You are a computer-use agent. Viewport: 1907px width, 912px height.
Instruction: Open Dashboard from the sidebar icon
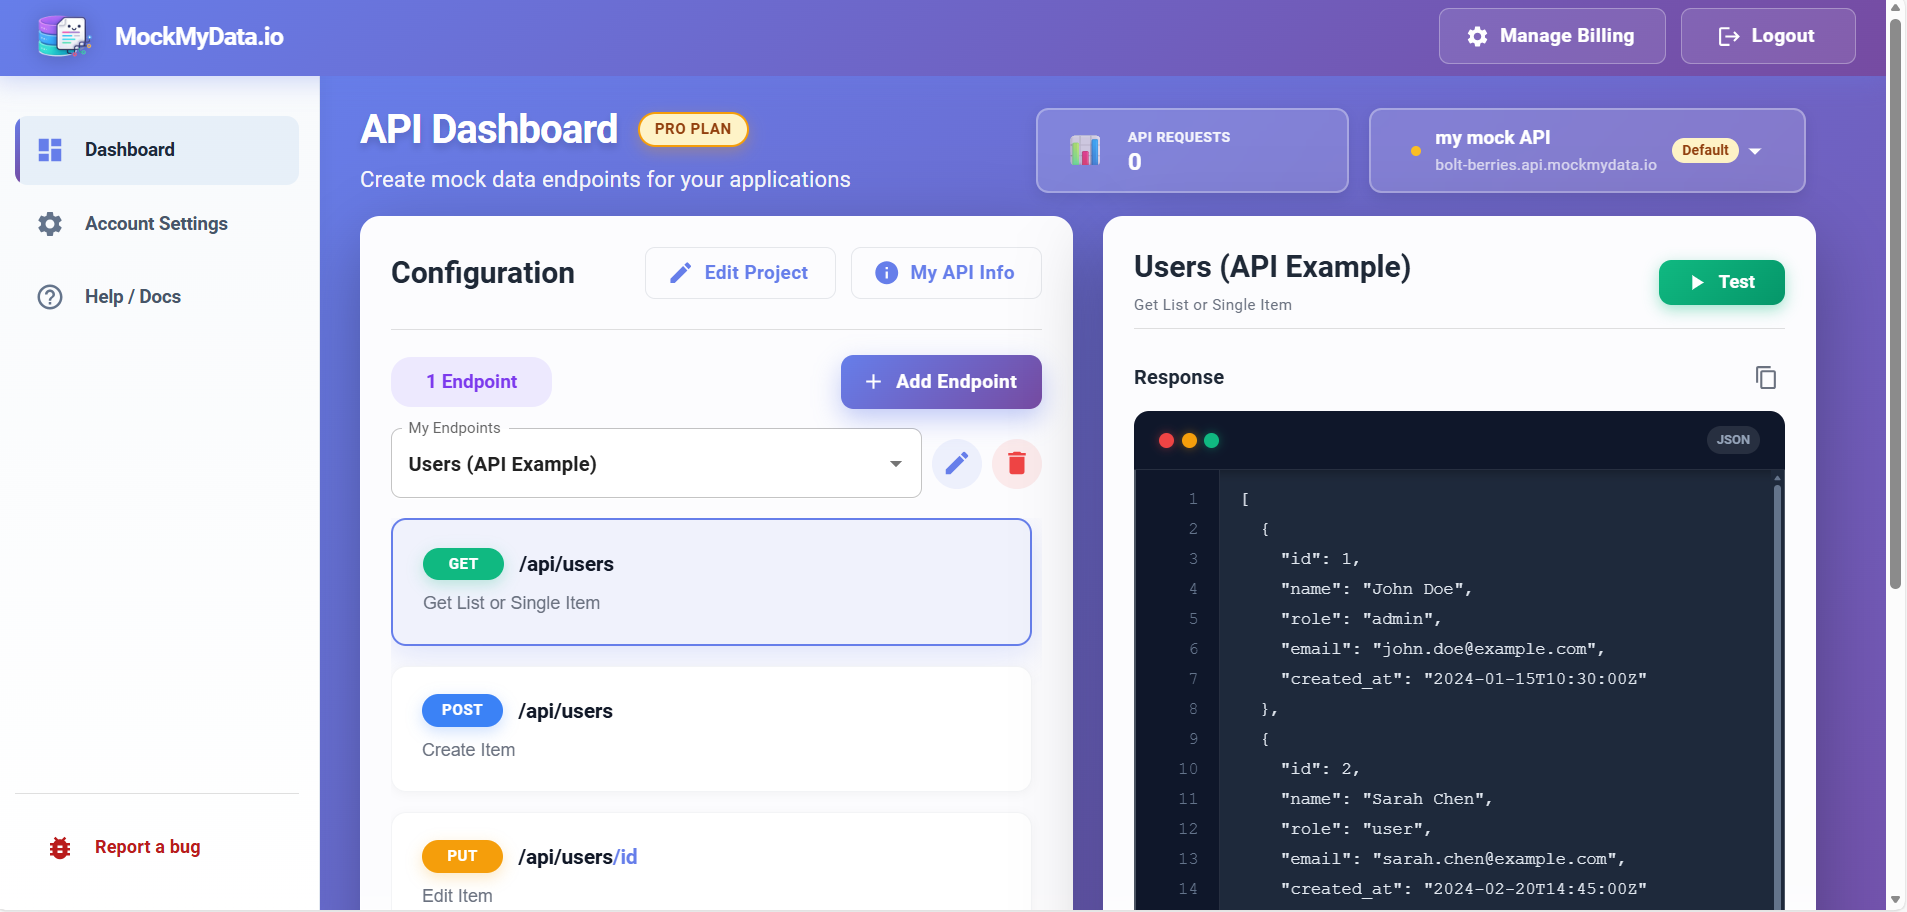(x=49, y=150)
